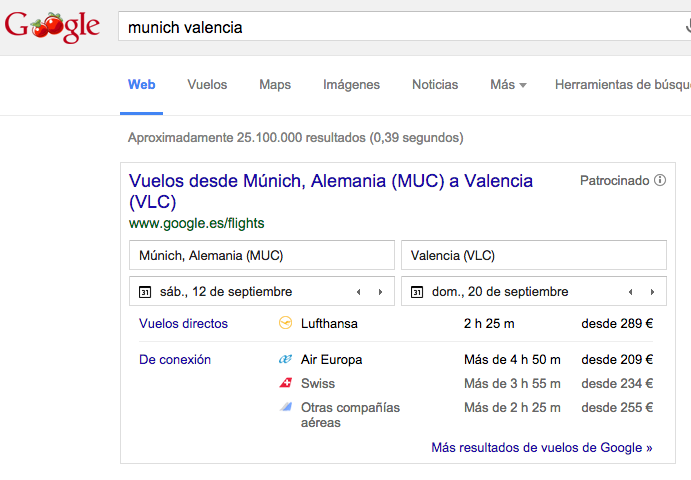The height and width of the screenshot is (480, 691).
Task: Click the desde 289 € price
Action: tap(617, 324)
